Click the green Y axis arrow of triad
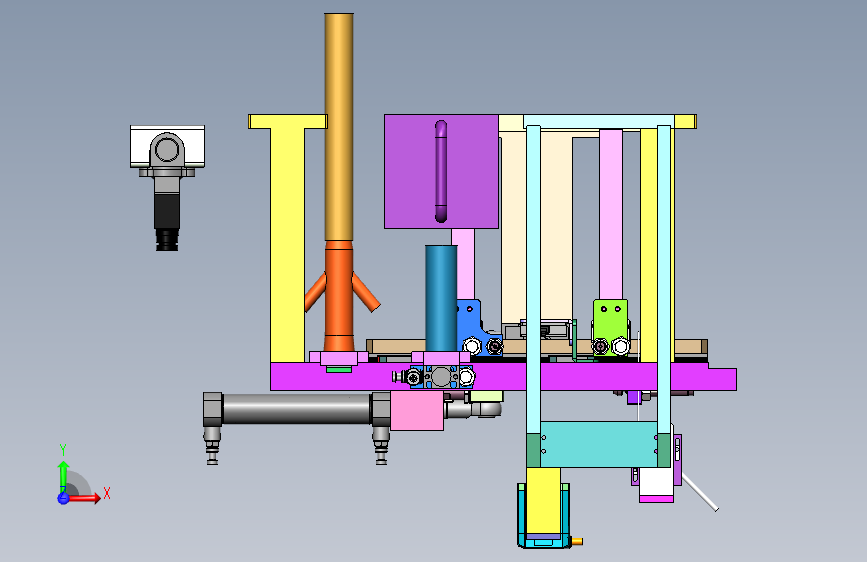Viewport: 867px width, 562px height. pyautogui.click(x=63, y=476)
